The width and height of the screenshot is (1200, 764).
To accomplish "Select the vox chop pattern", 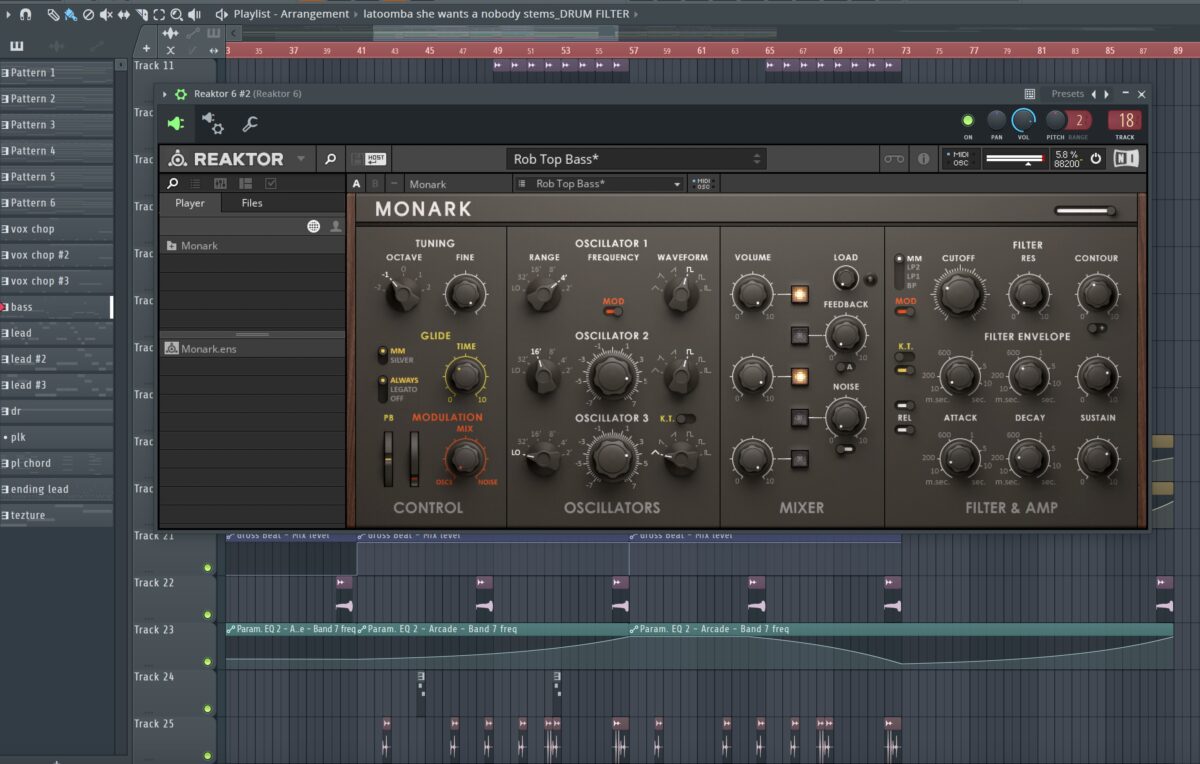I will (x=57, y=229).
